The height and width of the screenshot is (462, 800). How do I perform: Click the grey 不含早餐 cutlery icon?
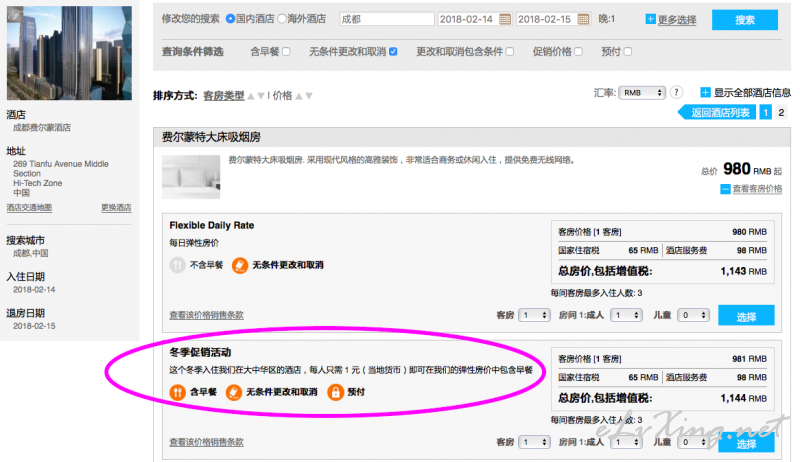[x=177, y=265]
